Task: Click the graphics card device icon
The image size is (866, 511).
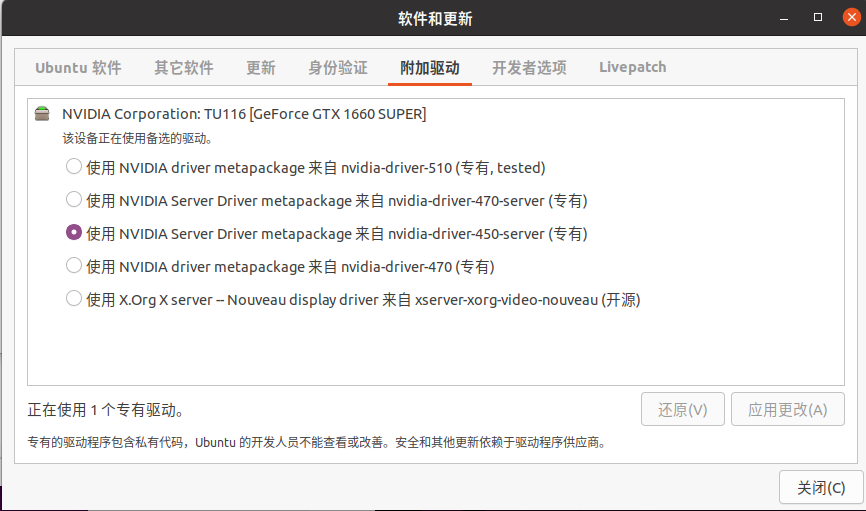Action: pyautogui.click(x=42, y=114)
